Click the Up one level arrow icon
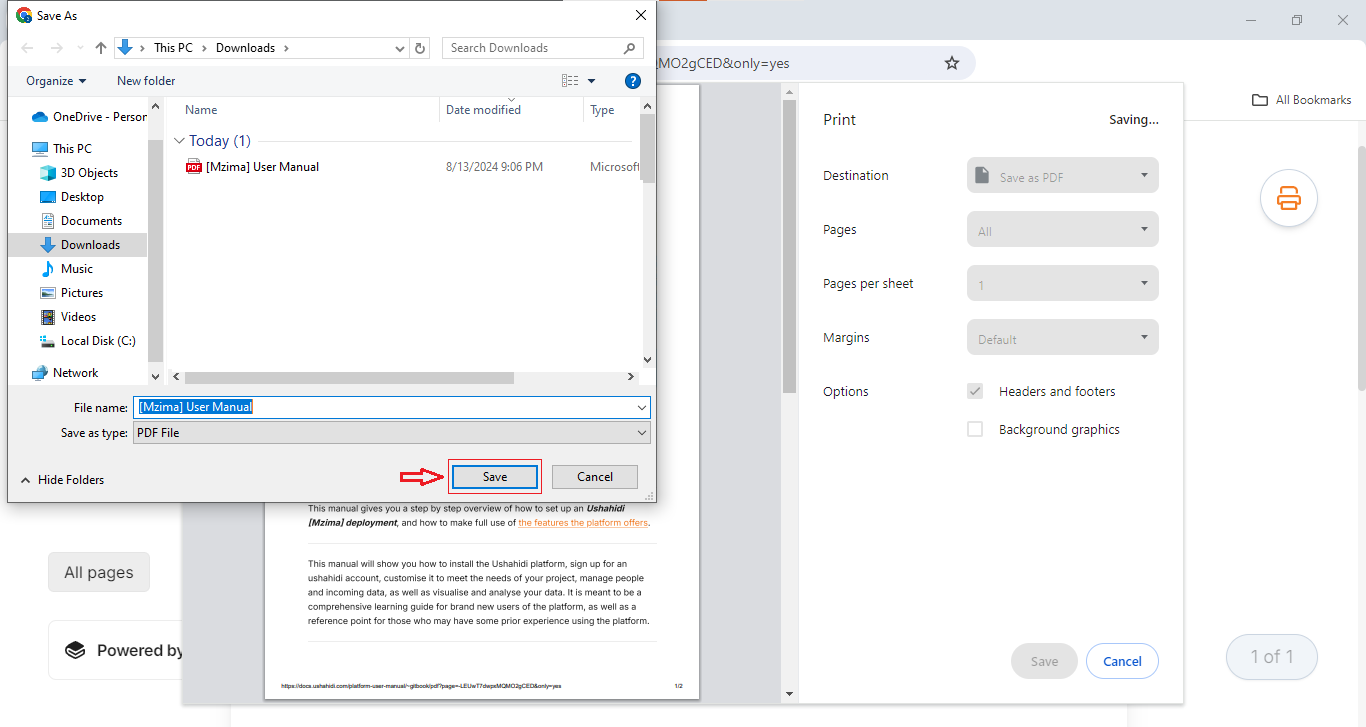The image size is (1366, 727). point(101,48)
